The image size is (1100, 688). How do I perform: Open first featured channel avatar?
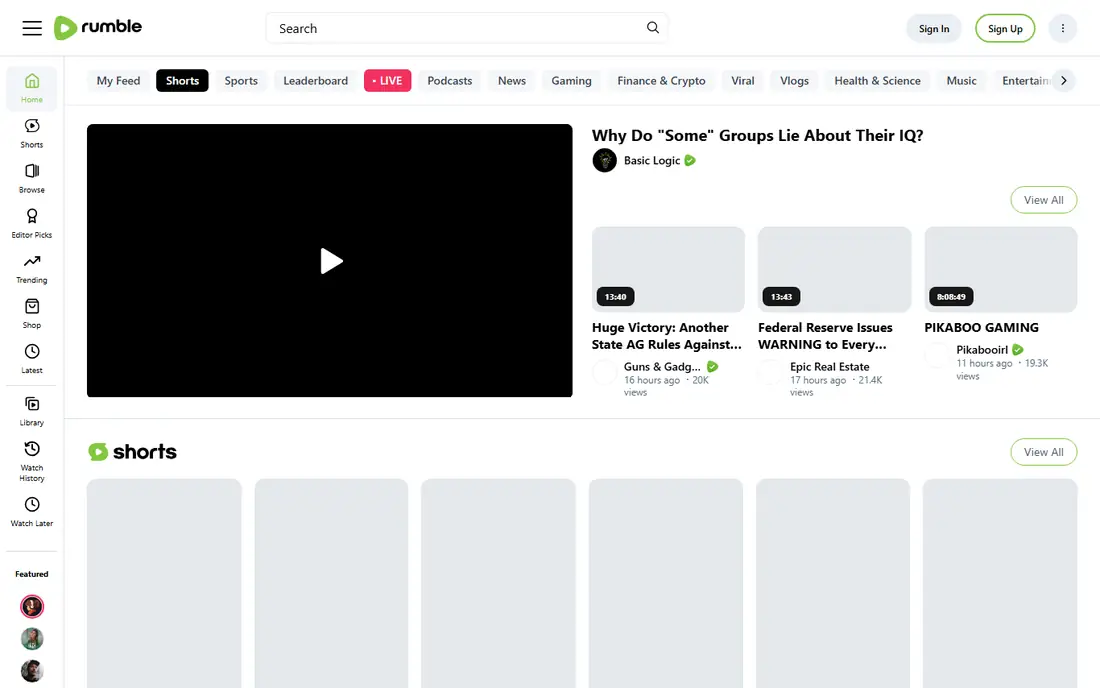pyautogui.click(x=32, y=606)
